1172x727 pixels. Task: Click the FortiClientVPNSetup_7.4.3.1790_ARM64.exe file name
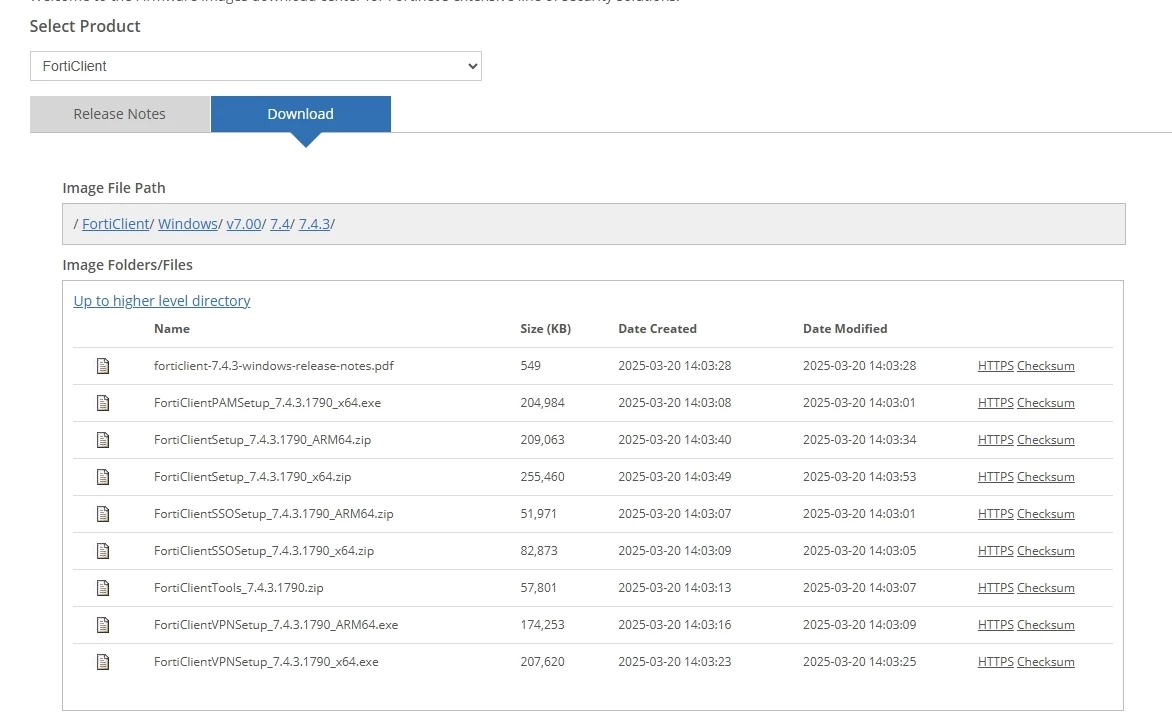point(276,625)
